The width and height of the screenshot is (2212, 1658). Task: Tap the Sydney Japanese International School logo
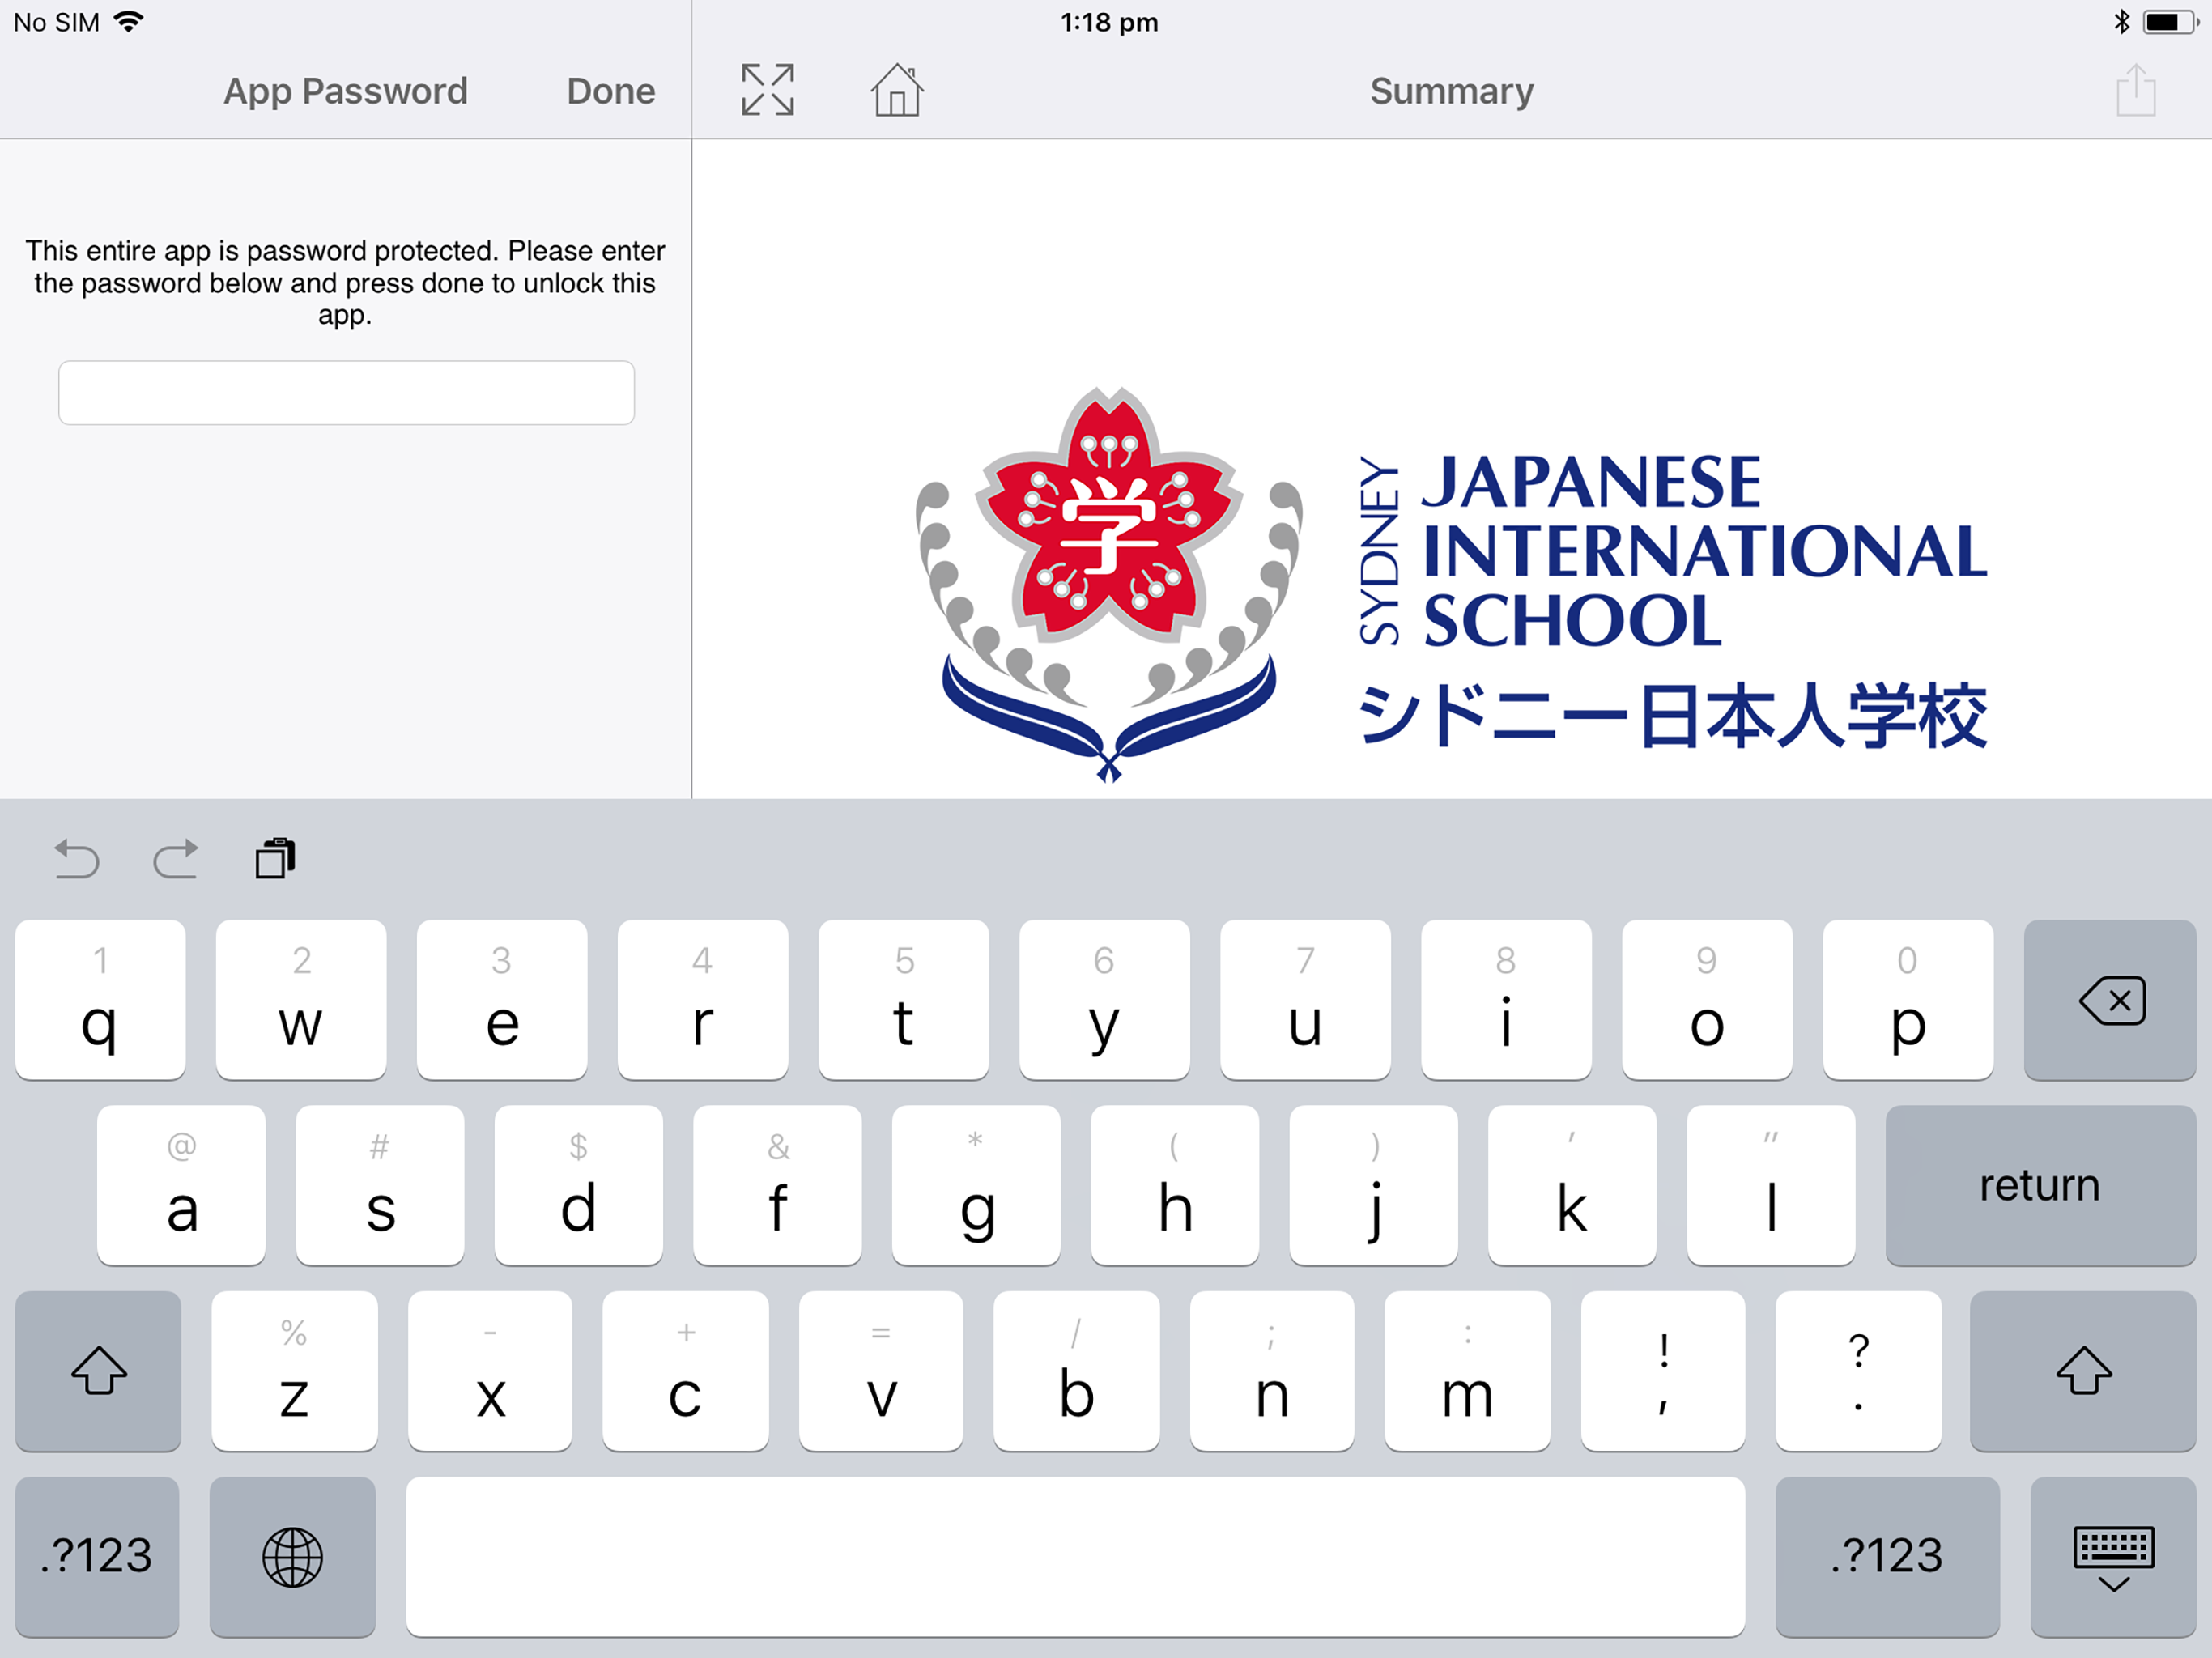pyautogui.click(x=1451, y=586)
